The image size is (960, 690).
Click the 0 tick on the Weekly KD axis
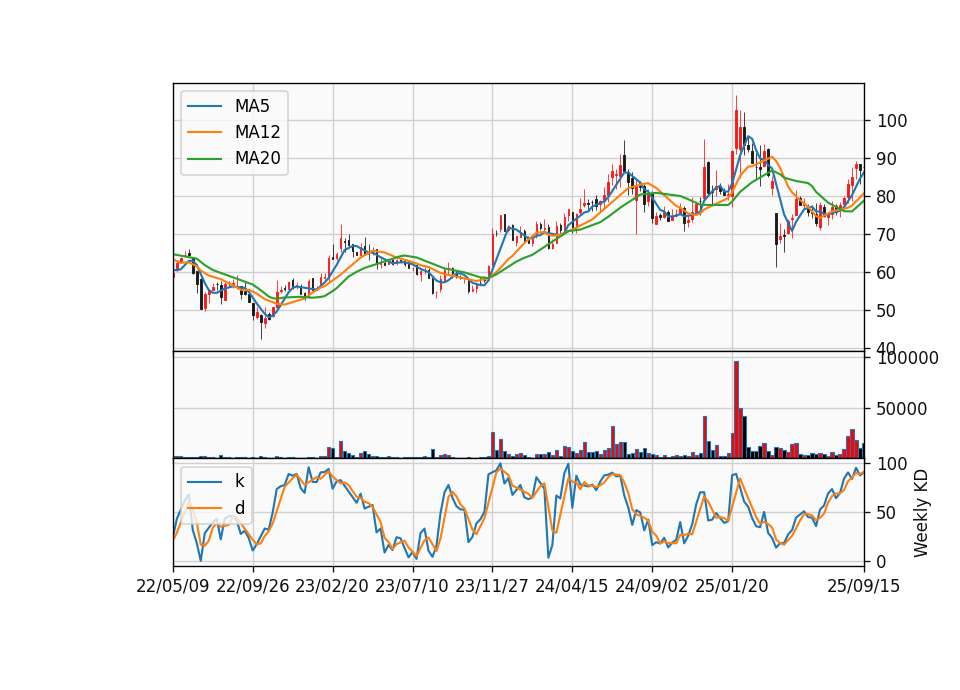click(882, 562)
